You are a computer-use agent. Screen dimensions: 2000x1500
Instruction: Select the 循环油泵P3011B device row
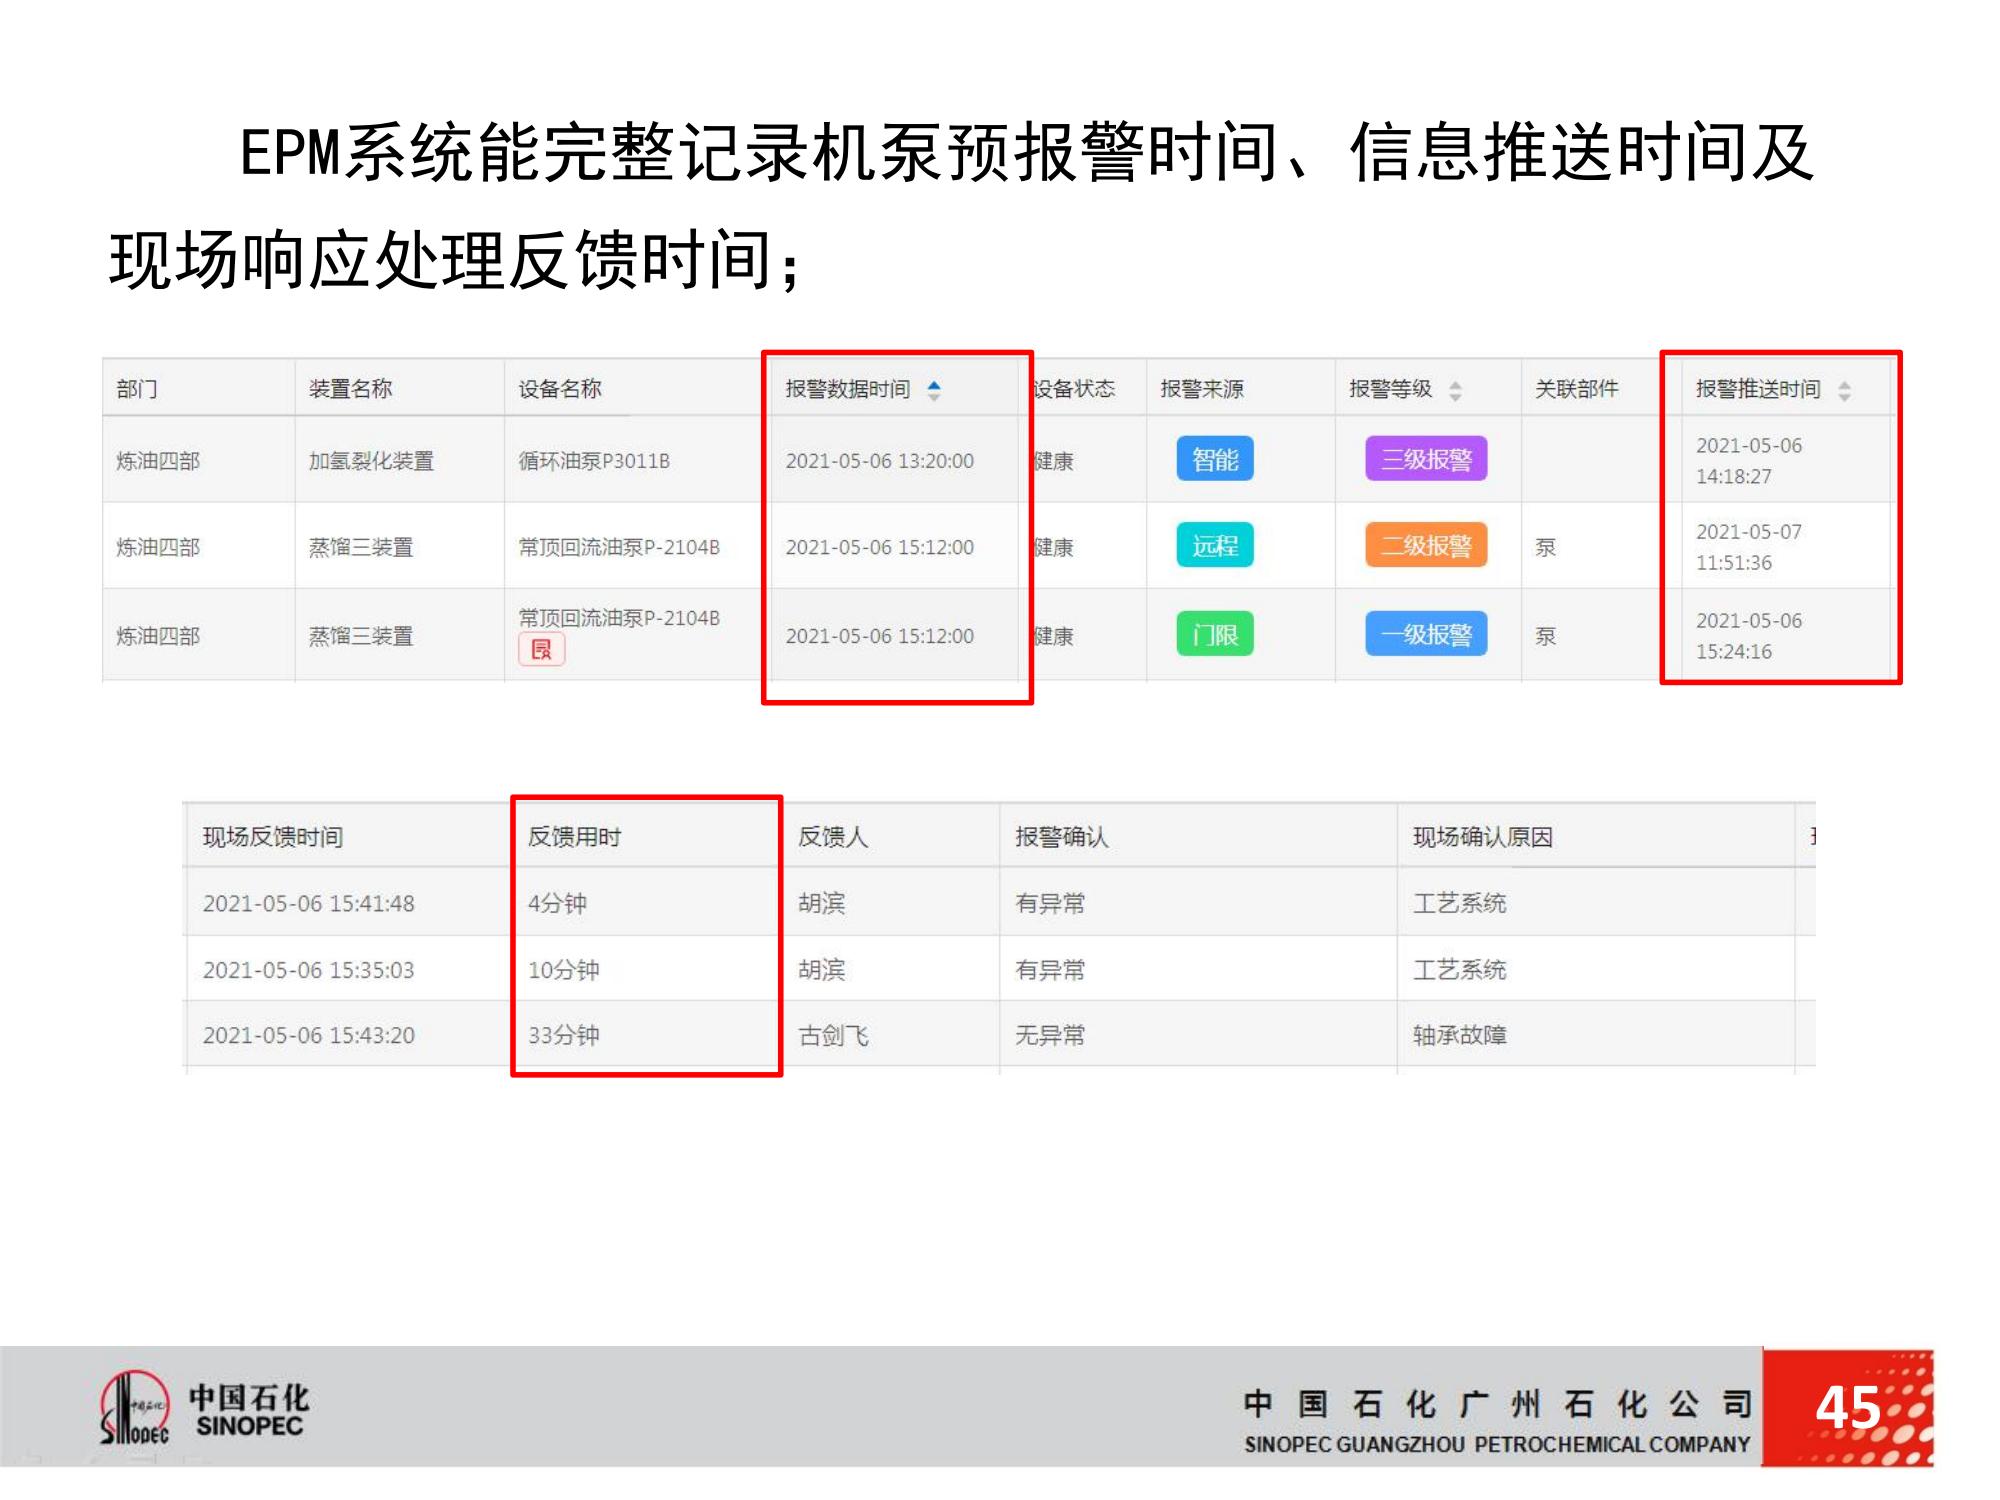click(x=594, y=461)
